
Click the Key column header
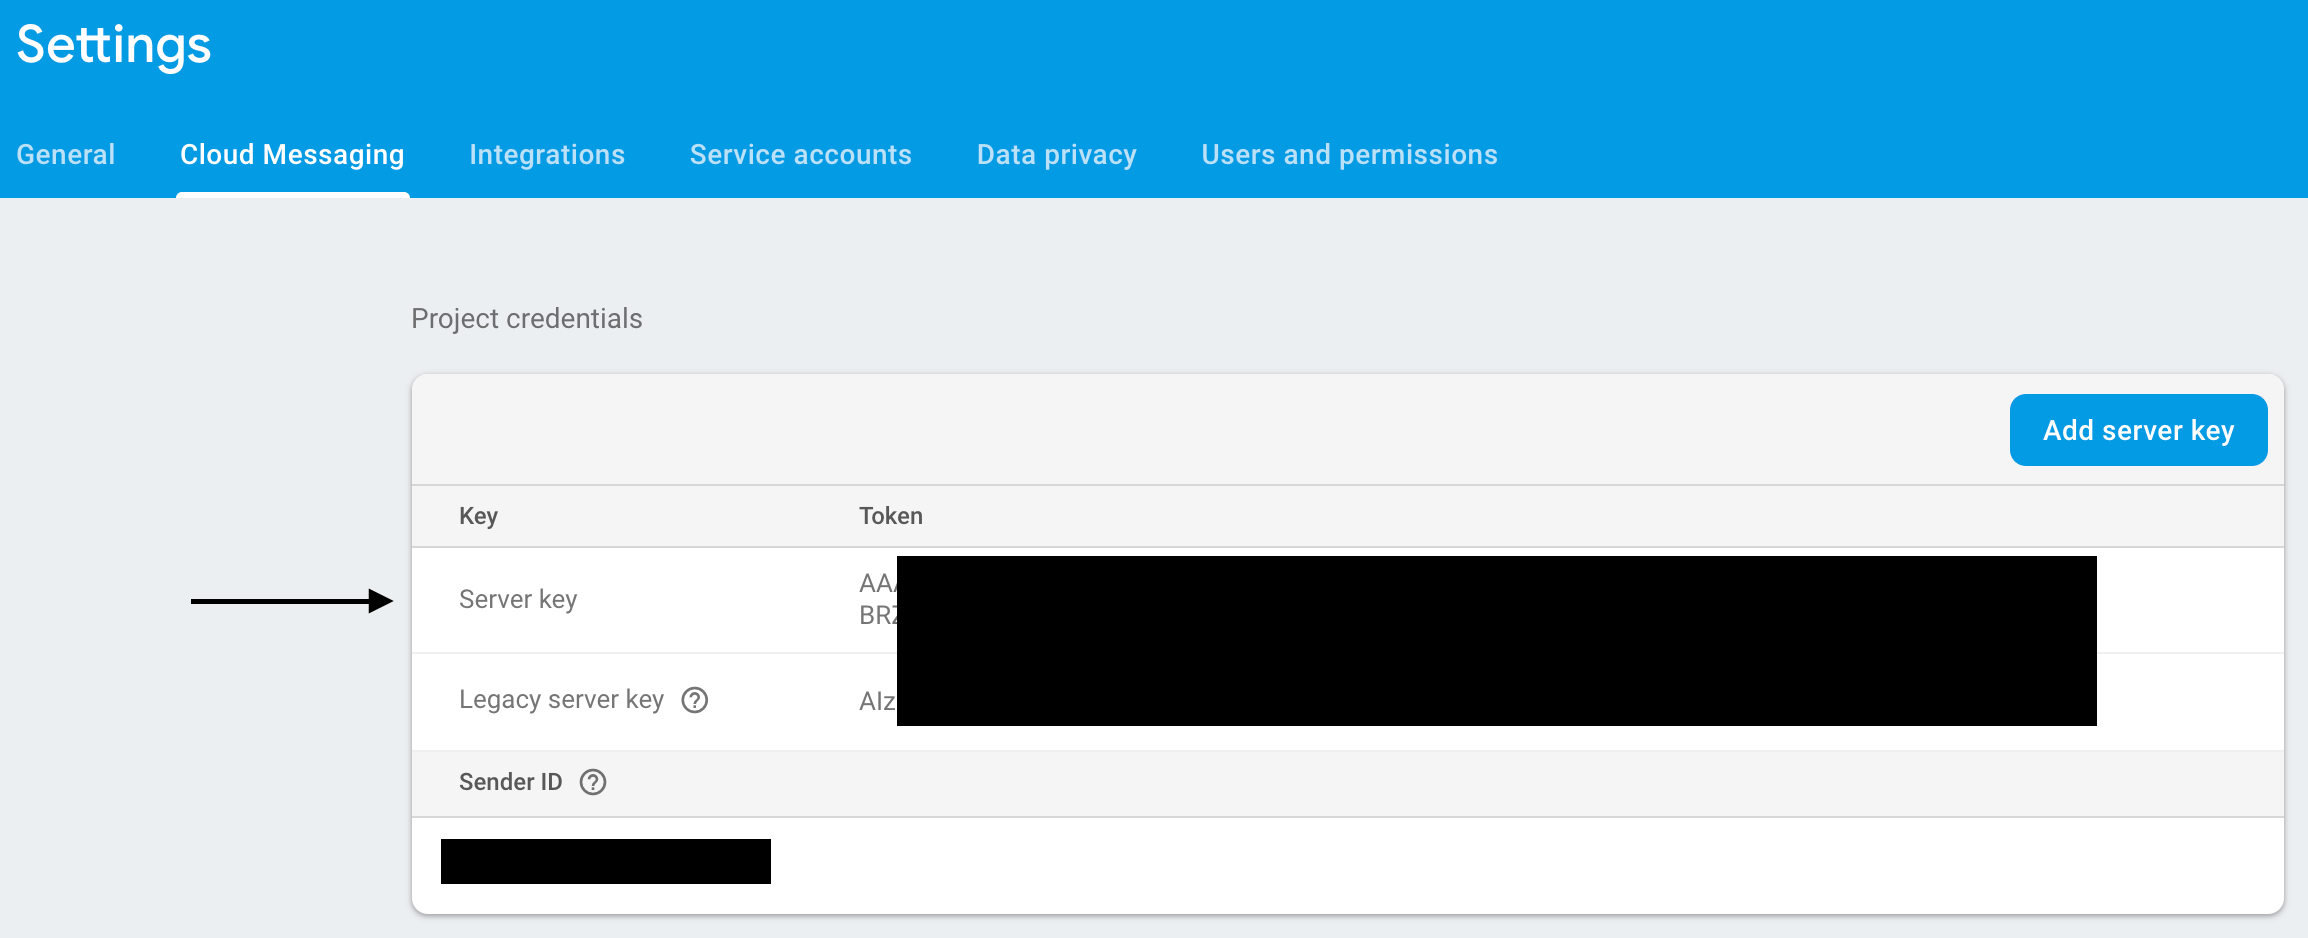[478, 516]
